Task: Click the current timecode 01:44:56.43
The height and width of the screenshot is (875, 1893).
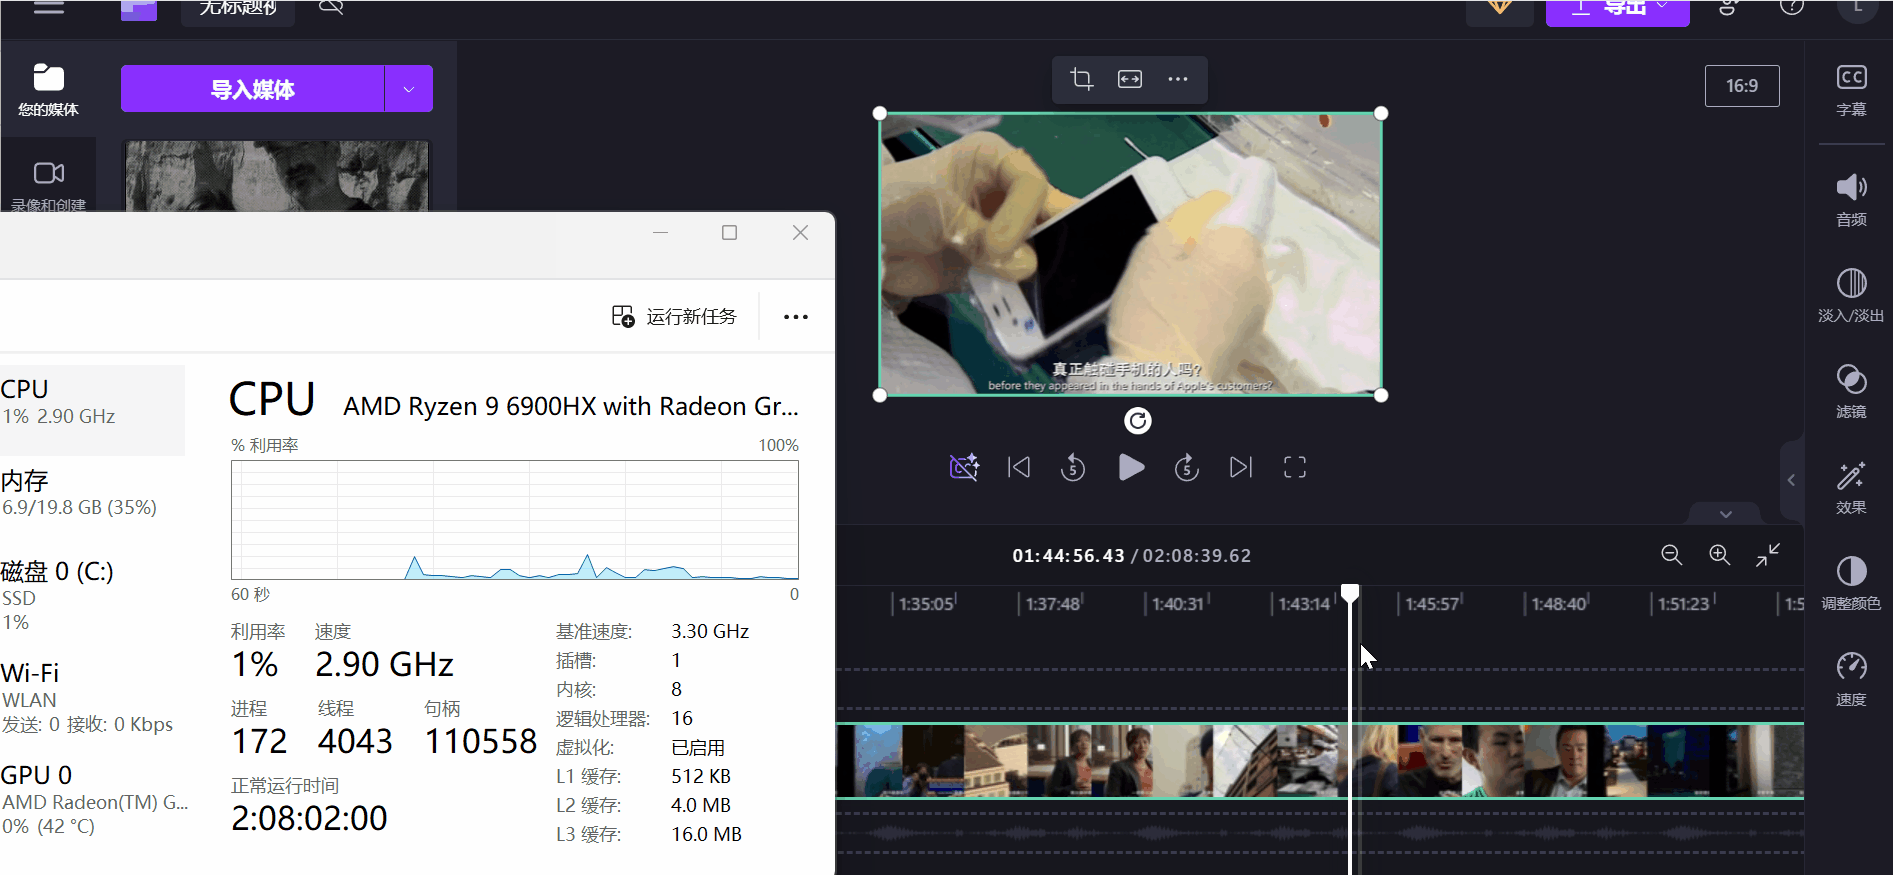Action: tap(1068, 555)
